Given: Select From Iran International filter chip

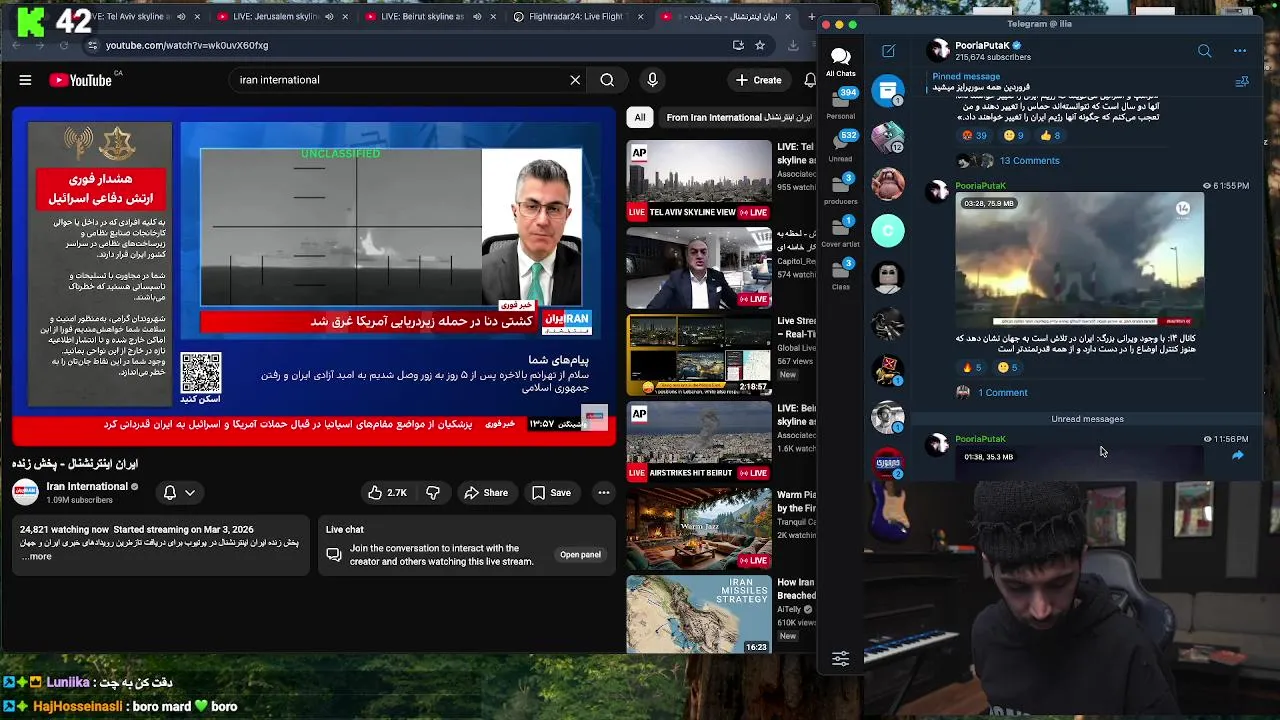Looking at the screenshot, I should [x=739, y=117].
